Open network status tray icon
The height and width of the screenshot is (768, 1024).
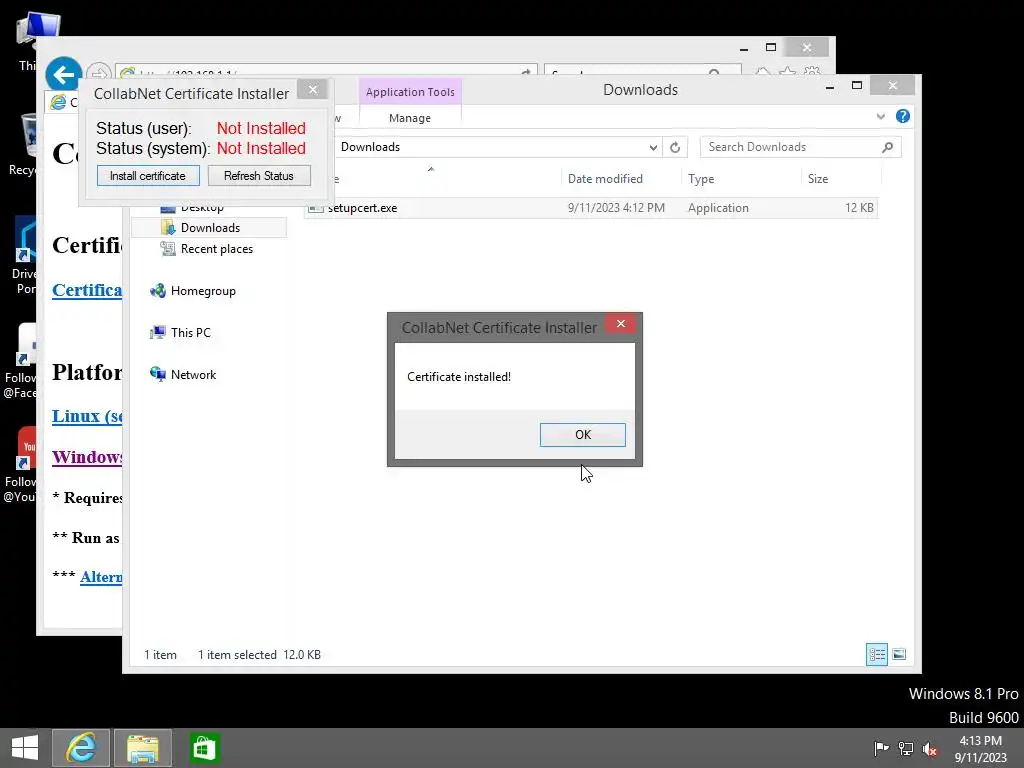[x=906, y=748]
